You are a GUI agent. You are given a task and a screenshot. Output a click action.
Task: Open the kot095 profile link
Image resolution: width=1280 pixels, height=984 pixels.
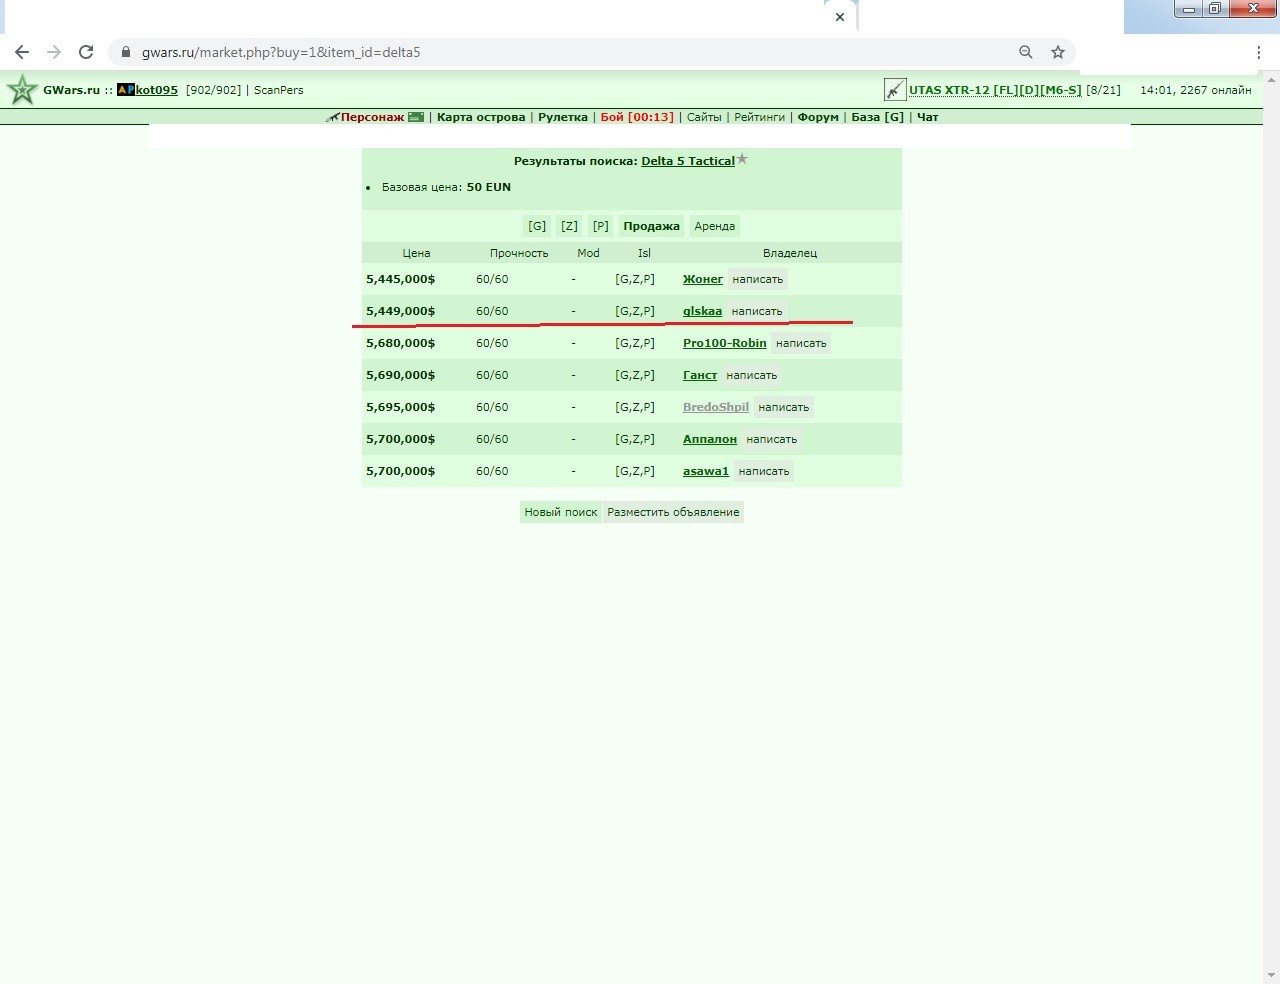pos(157,90)
